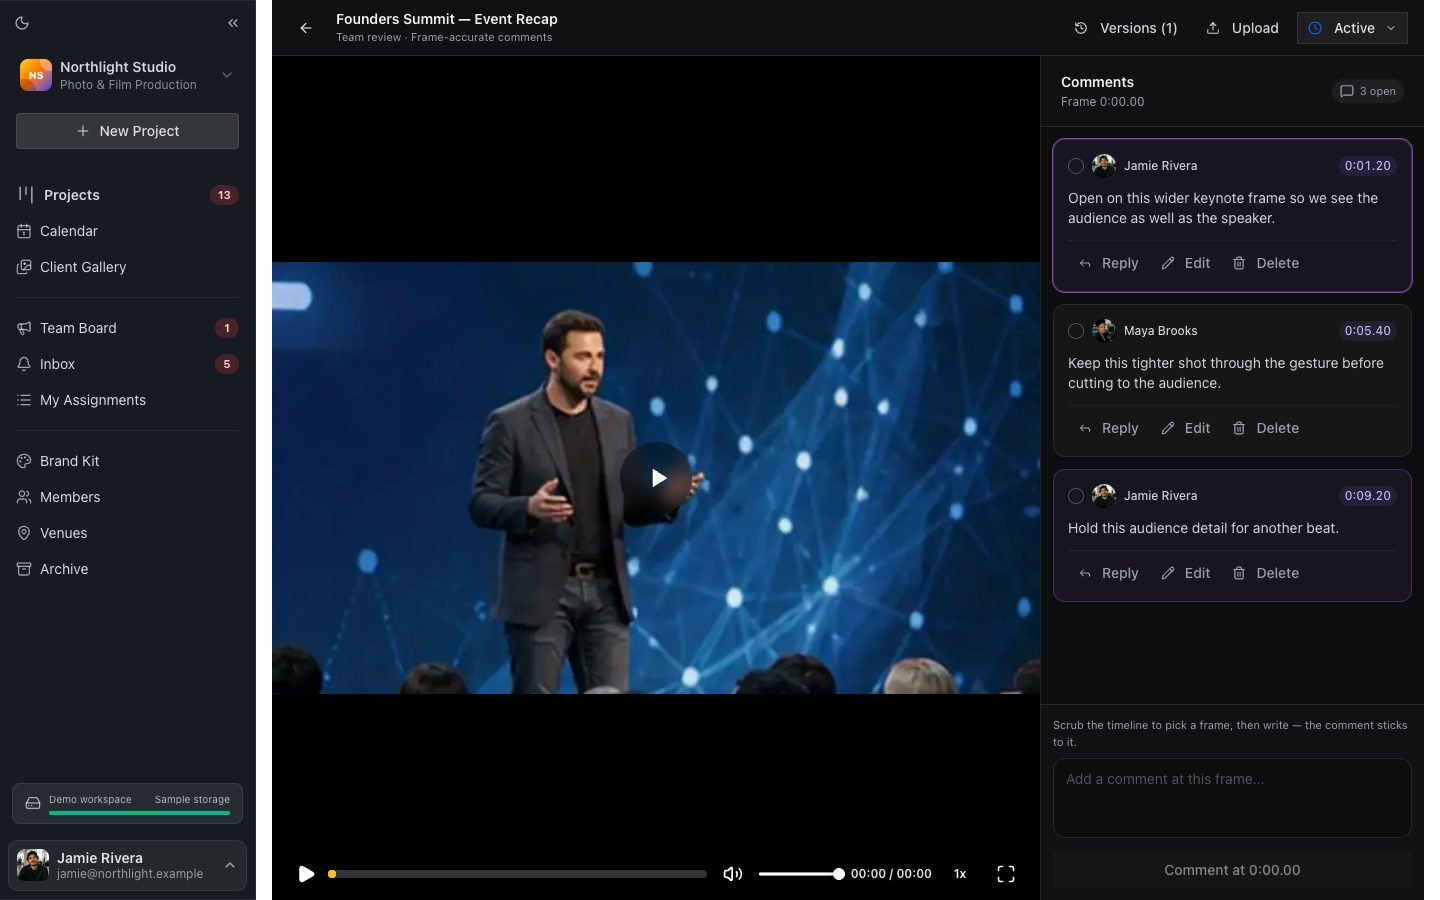The width and height of the screenshot is (1440, 900).
Task: Click Upload button in header
Action: [1243, 28]
